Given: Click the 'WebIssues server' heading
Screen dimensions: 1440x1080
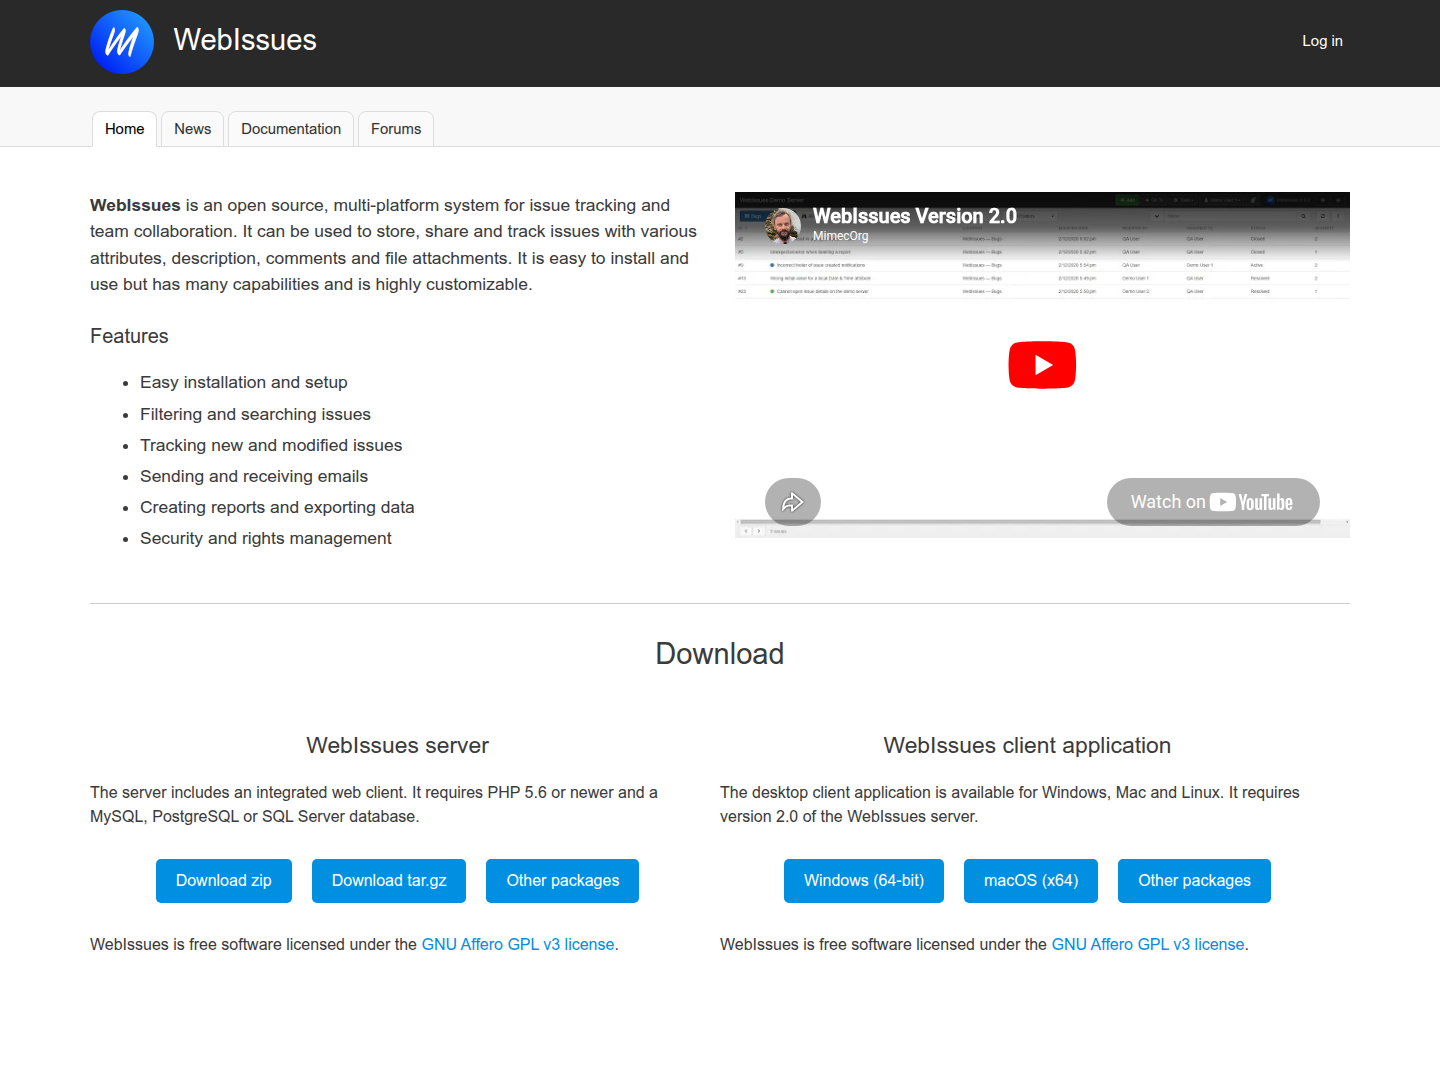Looking at the screenshot, I should (398, 745).
